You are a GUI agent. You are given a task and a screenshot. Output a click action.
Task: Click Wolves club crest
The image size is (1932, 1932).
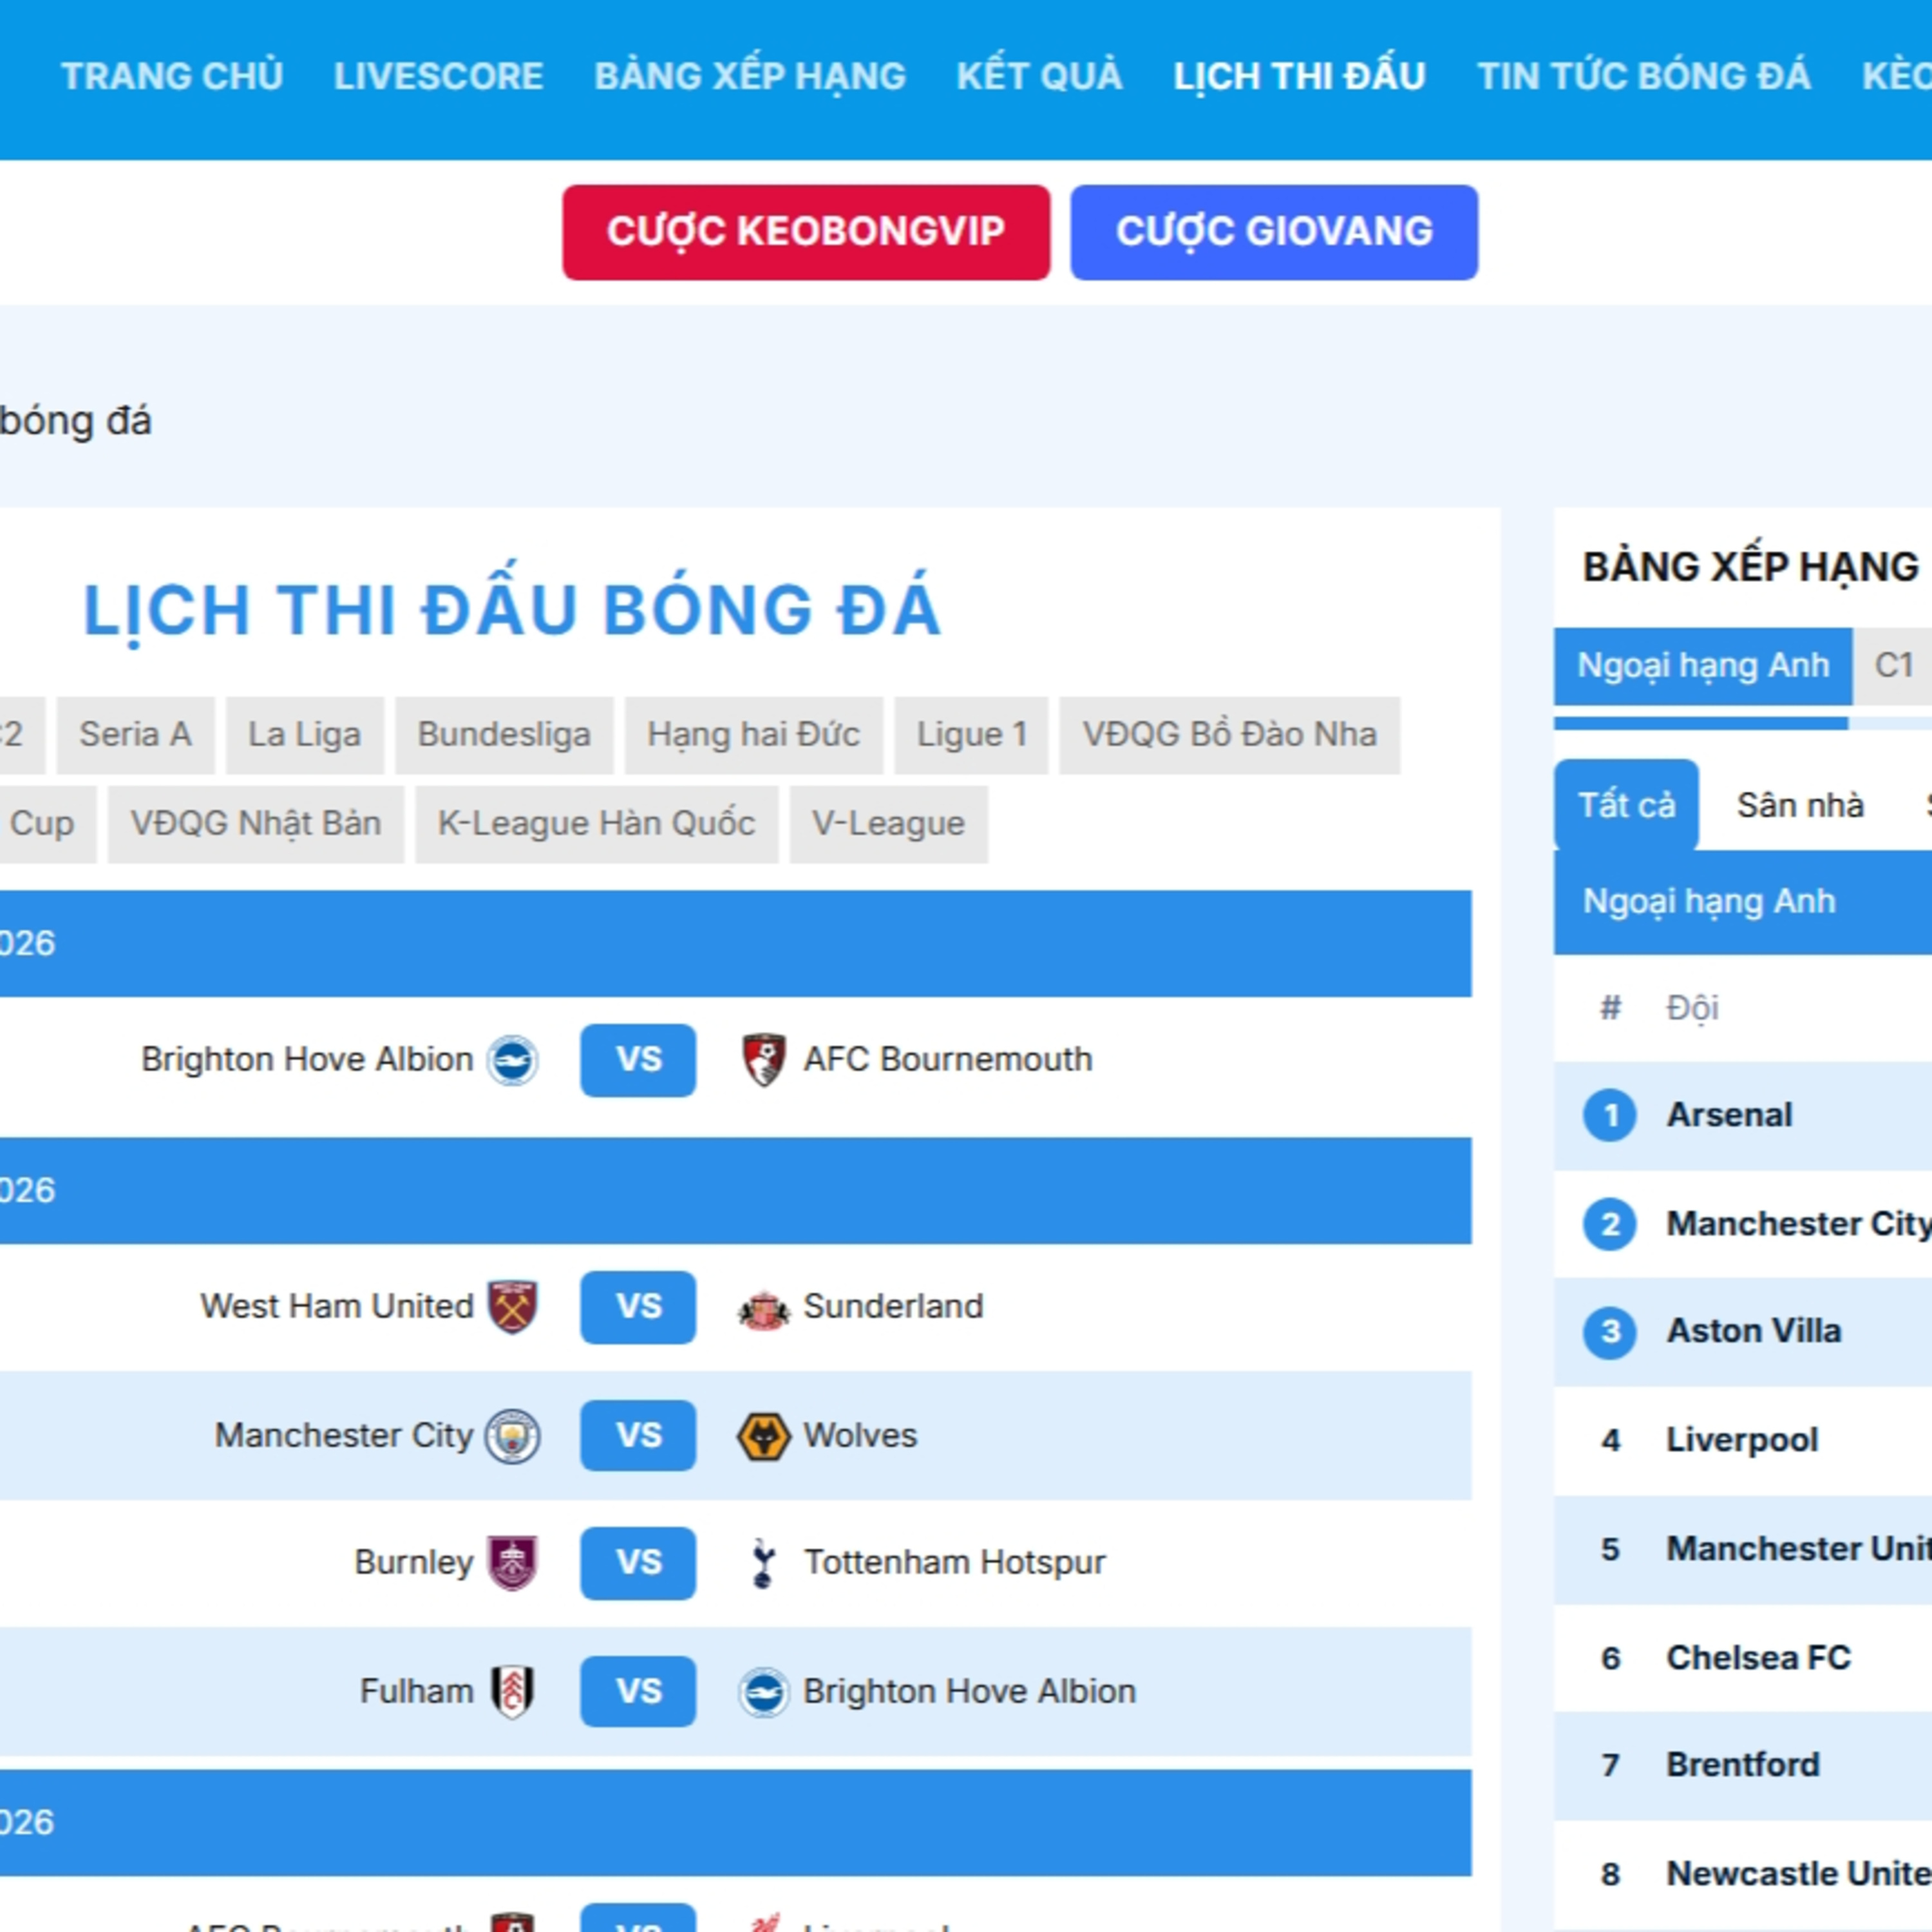(763, 1436)
